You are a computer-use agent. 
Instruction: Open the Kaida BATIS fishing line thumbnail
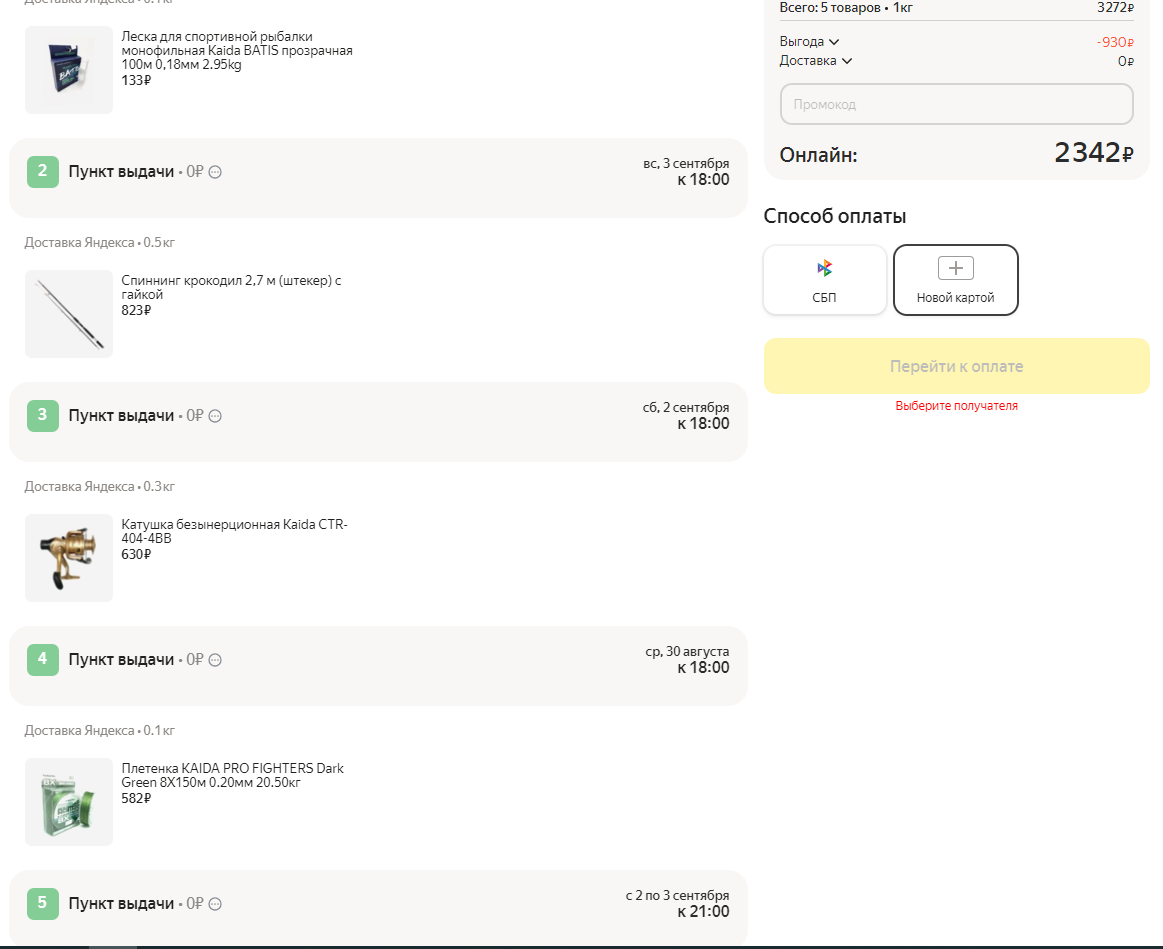click(x=69, y=70)
